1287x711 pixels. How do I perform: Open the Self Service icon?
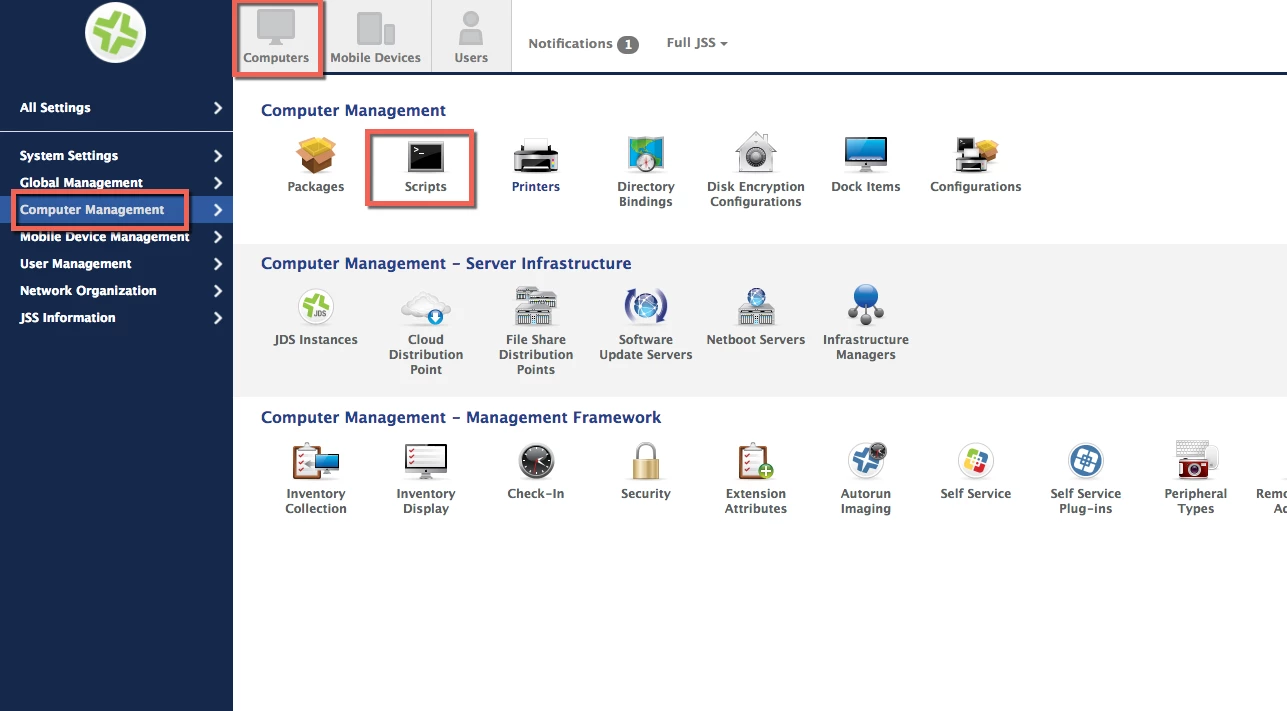tap(976, 461)
